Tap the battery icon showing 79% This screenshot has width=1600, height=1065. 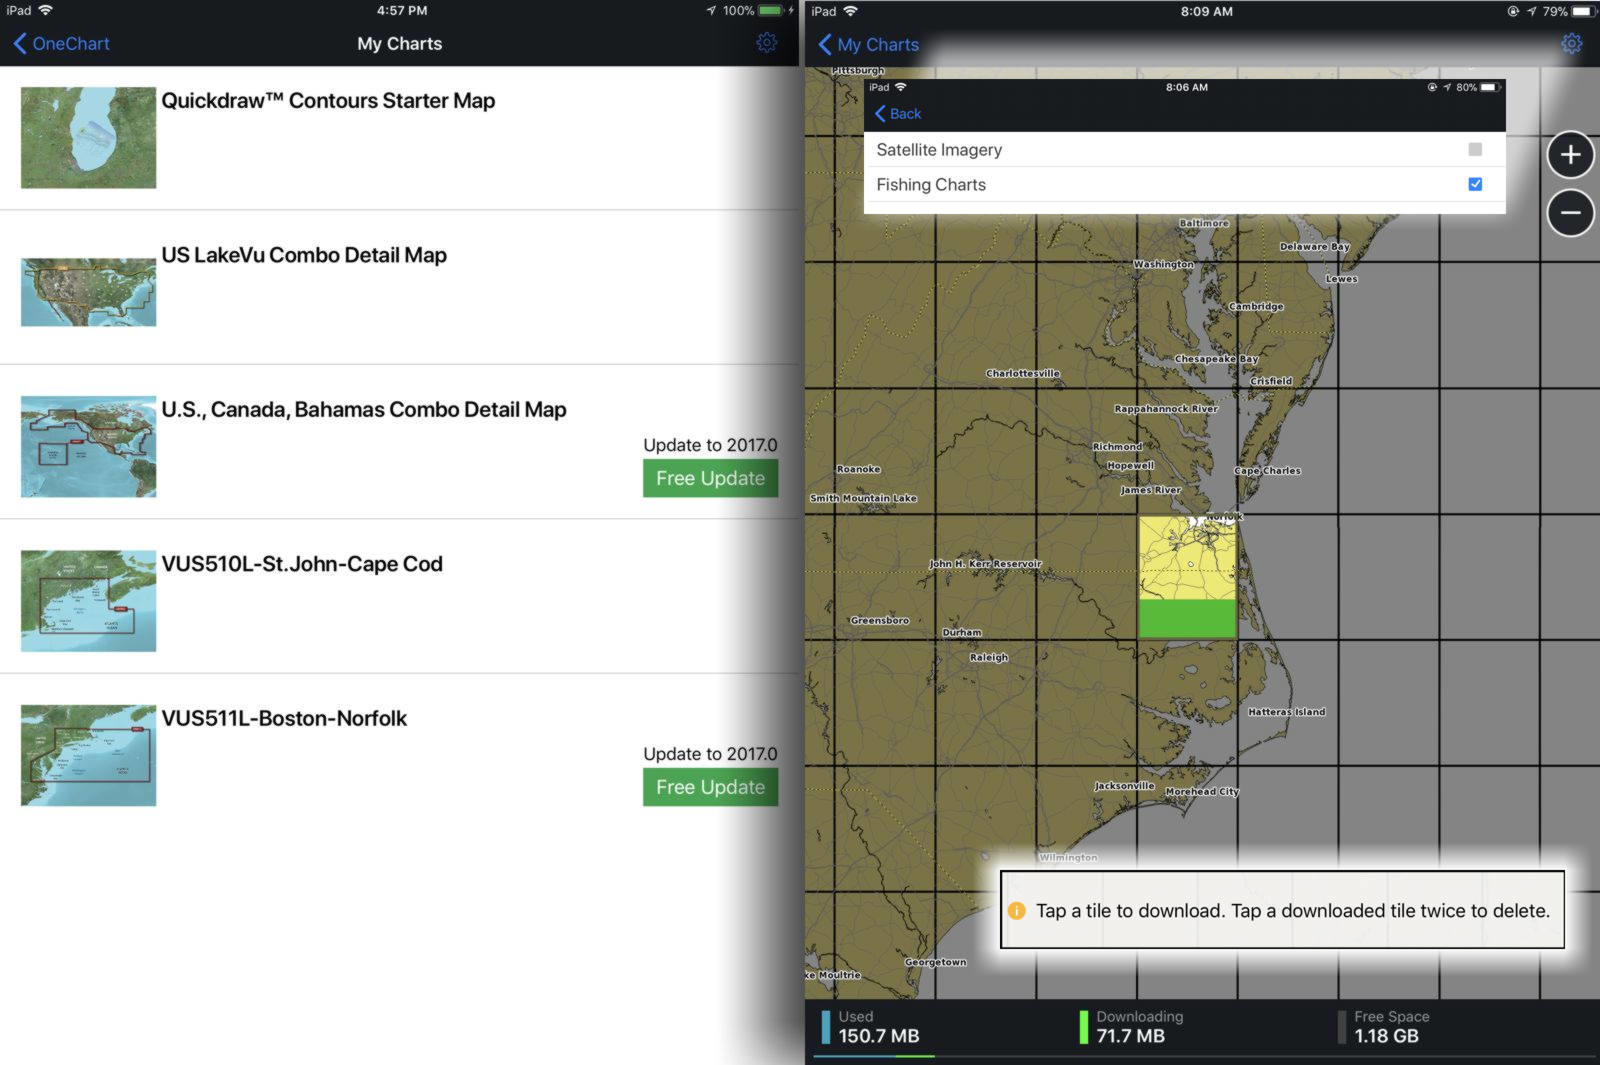point(1584,11)
